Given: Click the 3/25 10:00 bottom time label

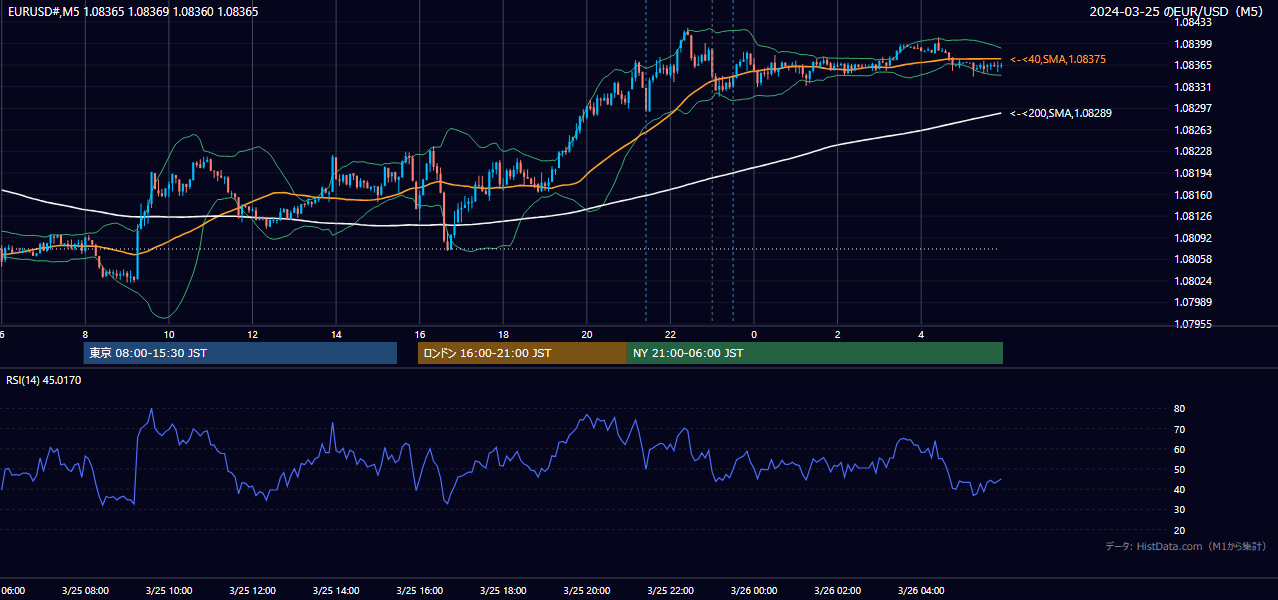Looking at the screenshot, I should [x=169, y=591].
